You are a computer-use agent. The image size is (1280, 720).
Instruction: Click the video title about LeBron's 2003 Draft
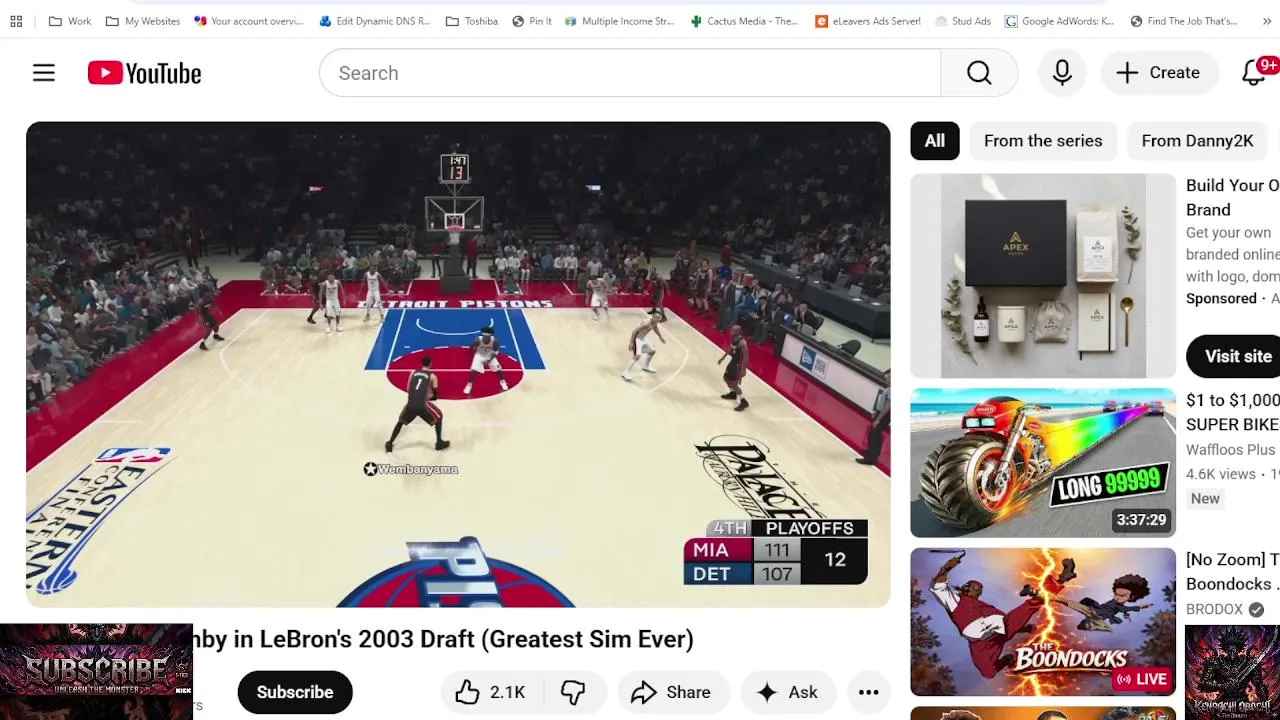click(x=444, y=639)
